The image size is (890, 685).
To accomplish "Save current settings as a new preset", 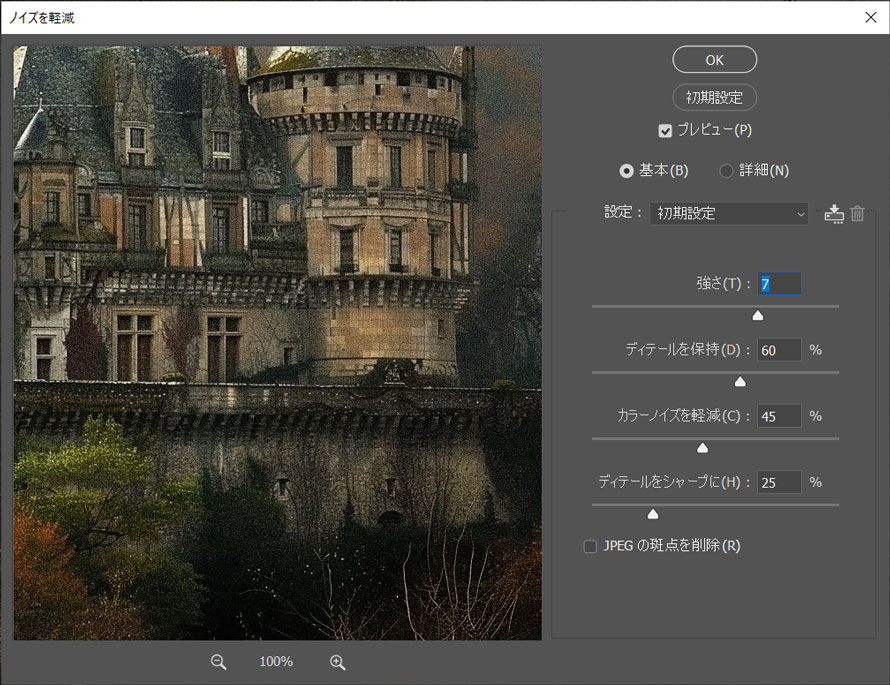I will (834, 213).
